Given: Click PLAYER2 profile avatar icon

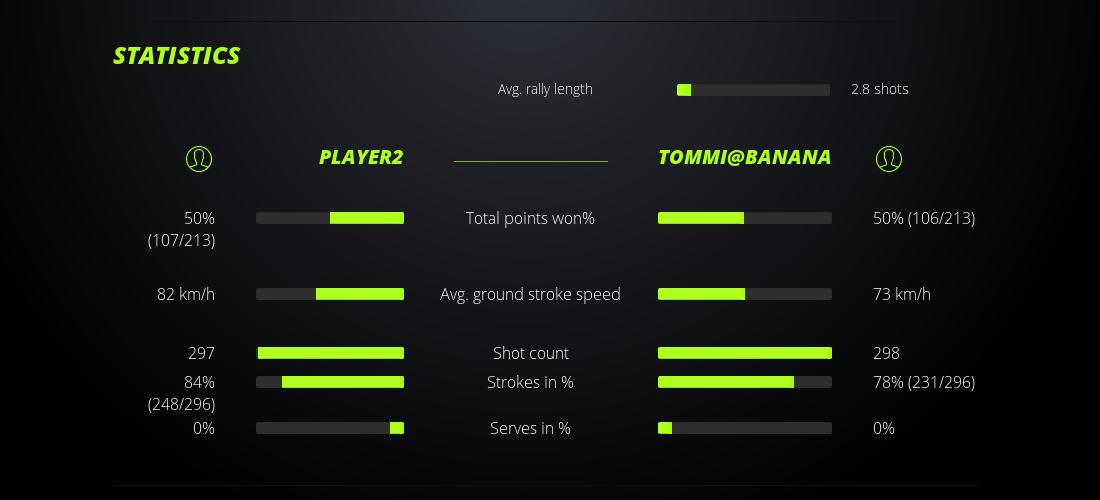Looking at the screenshot, I should 199,158.
